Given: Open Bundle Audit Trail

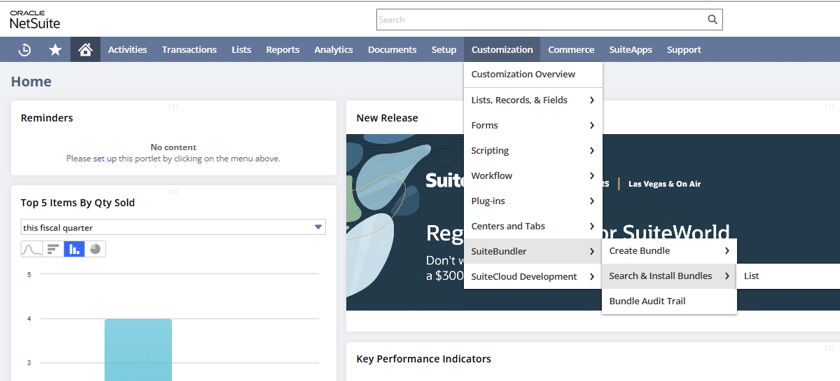Looking at the screenshot, I should tap(669, 301).
